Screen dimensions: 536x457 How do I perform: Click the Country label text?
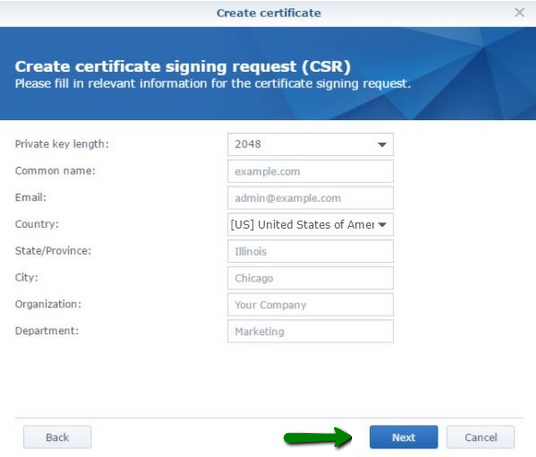click(x=37, y=224)
